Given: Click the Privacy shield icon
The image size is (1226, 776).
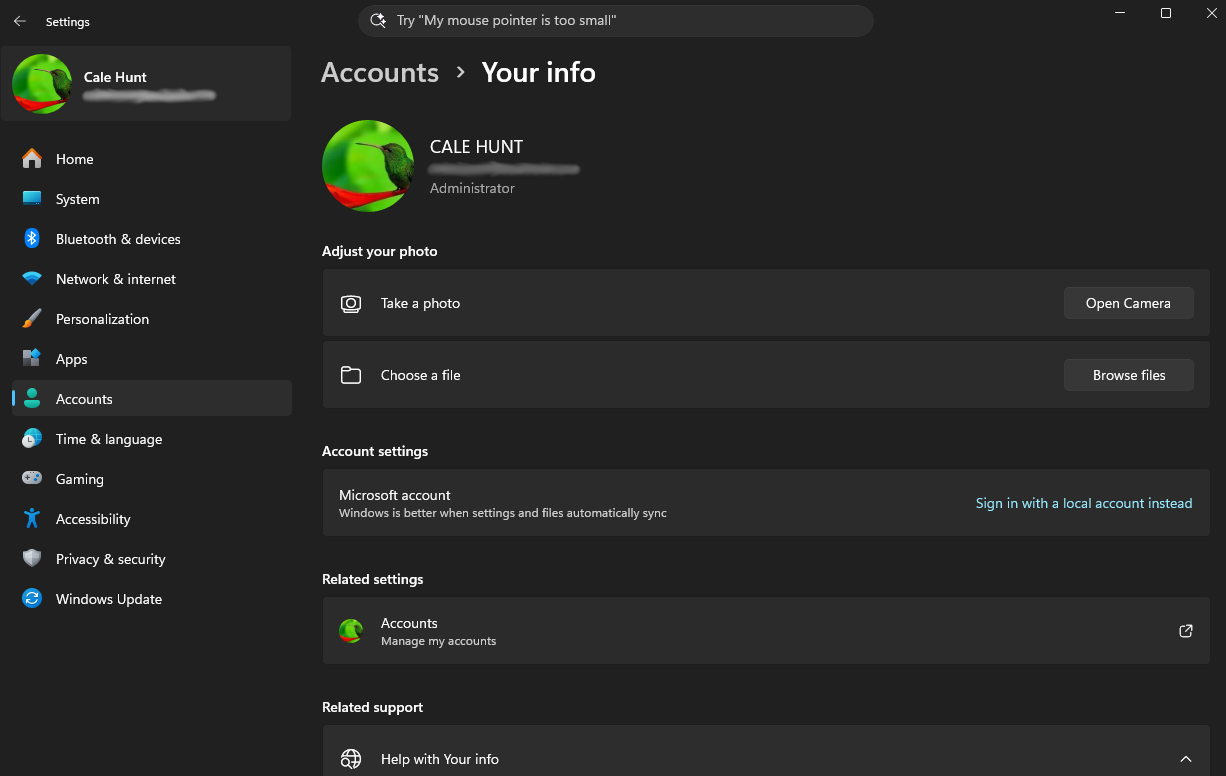Looking at the screenshot, I should (32, 559).
